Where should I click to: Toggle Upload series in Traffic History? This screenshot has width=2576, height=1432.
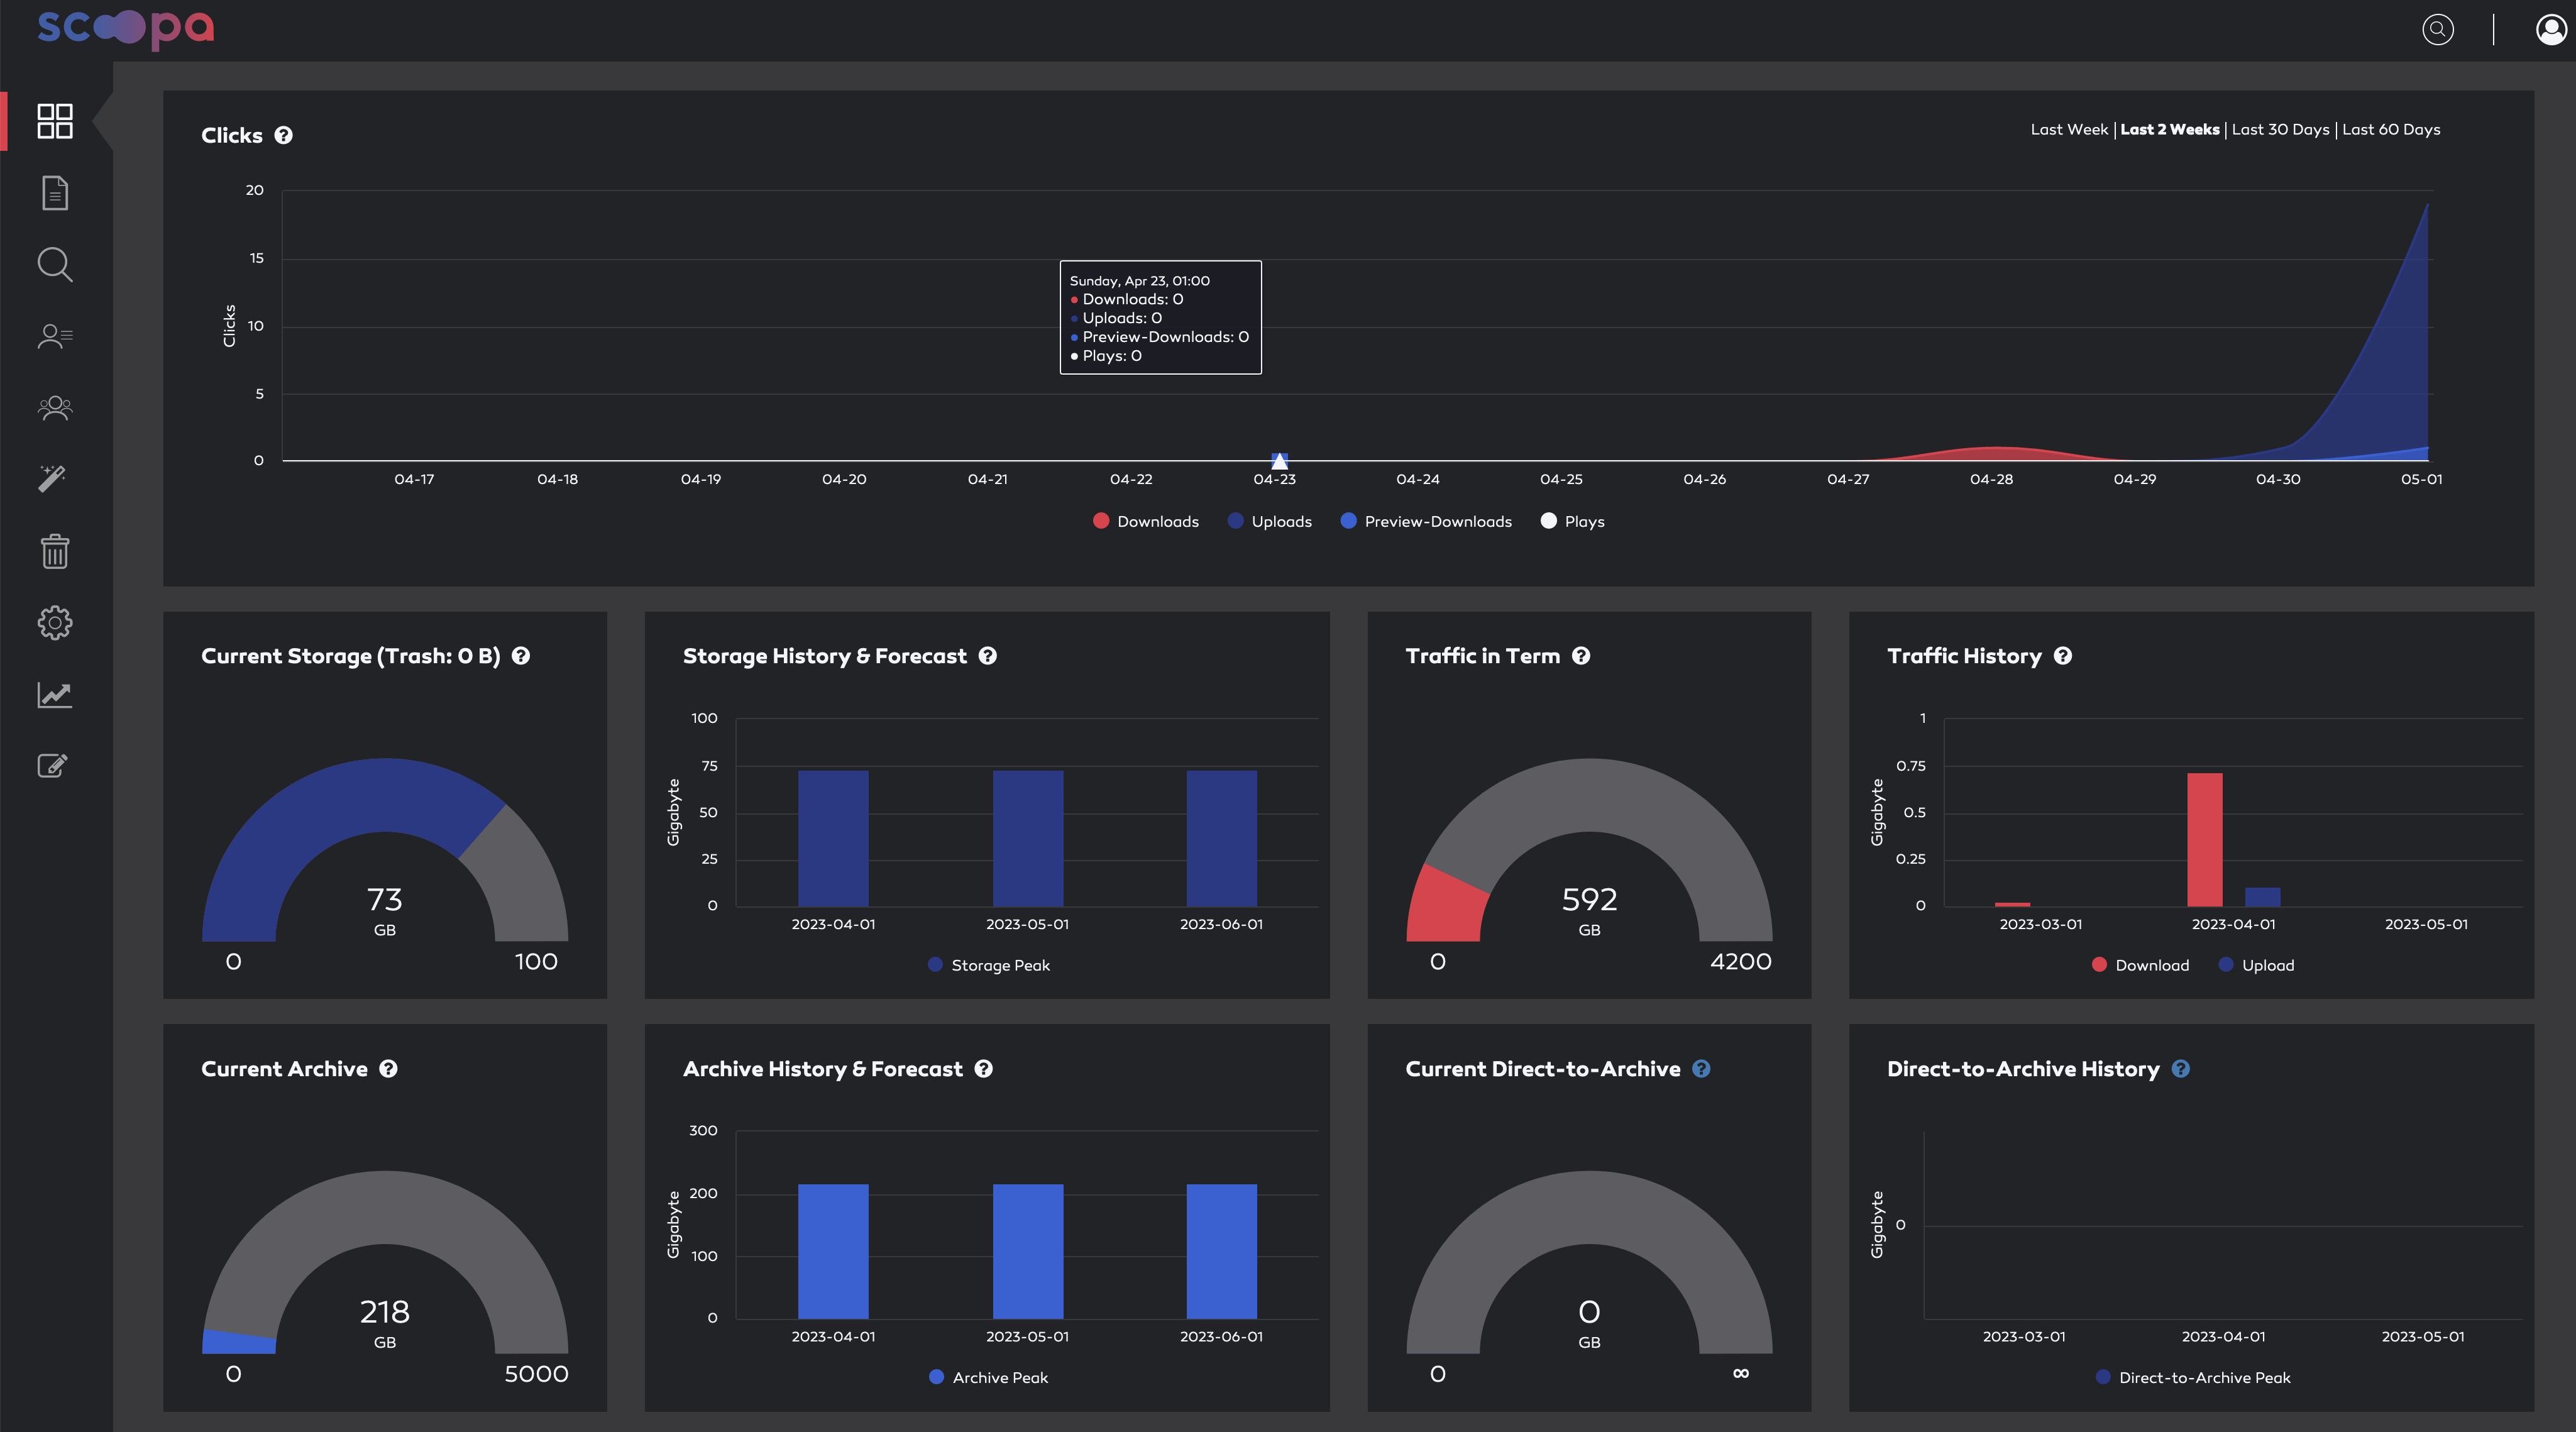[2256, 966]
